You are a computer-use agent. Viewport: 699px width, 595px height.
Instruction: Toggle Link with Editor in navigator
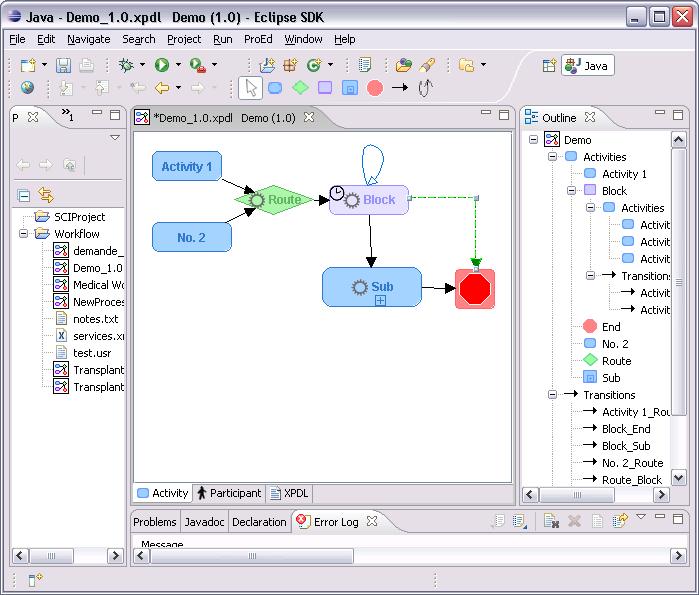[x=45, y=195]
